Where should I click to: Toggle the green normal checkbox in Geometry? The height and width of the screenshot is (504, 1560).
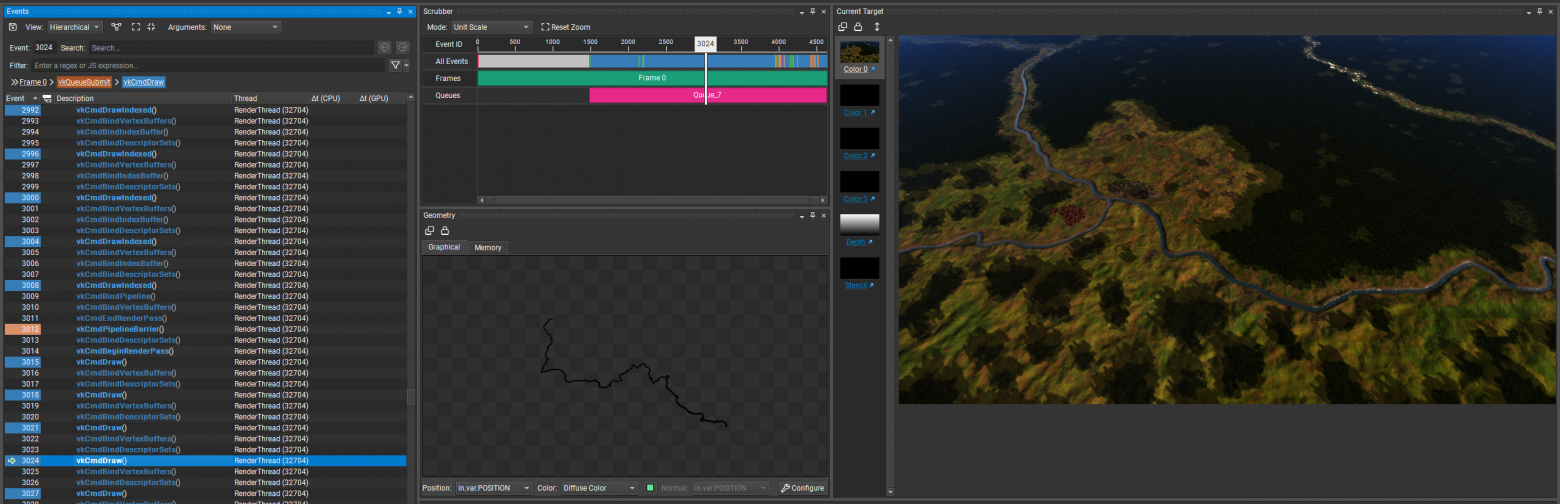[x=650, y=488]
